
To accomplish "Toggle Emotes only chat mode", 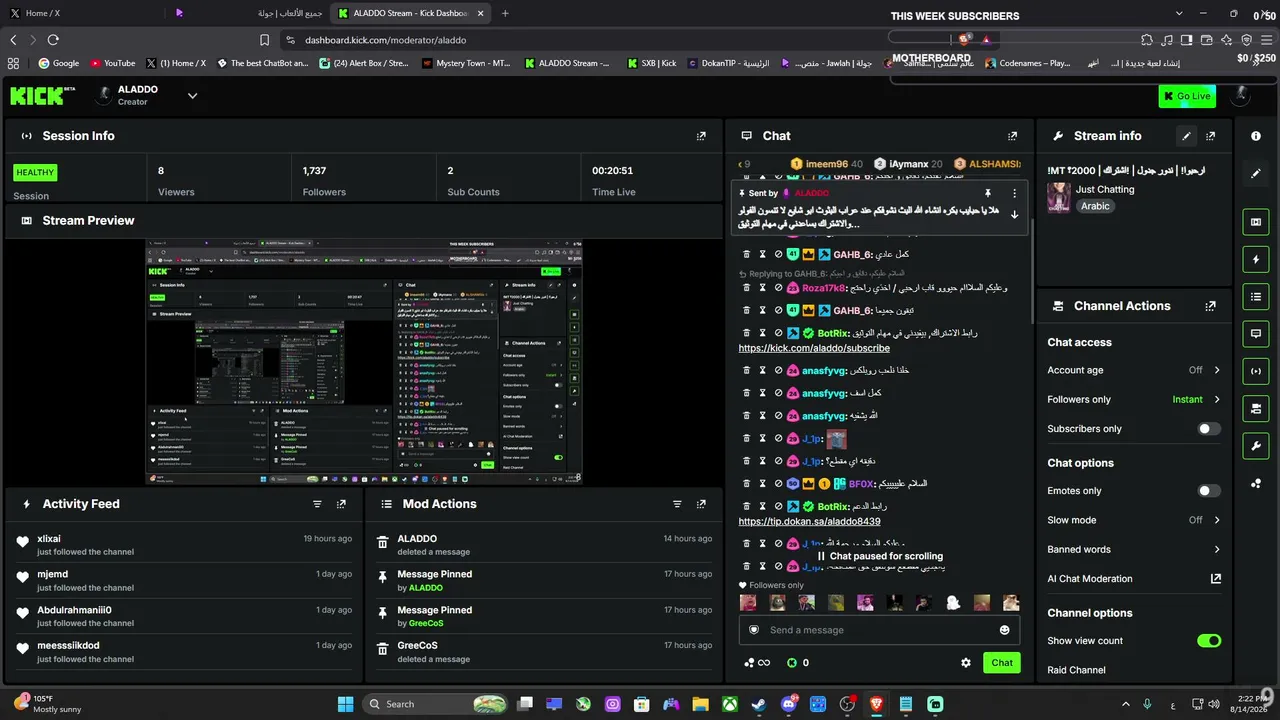I will click(x=1209, y=491).
